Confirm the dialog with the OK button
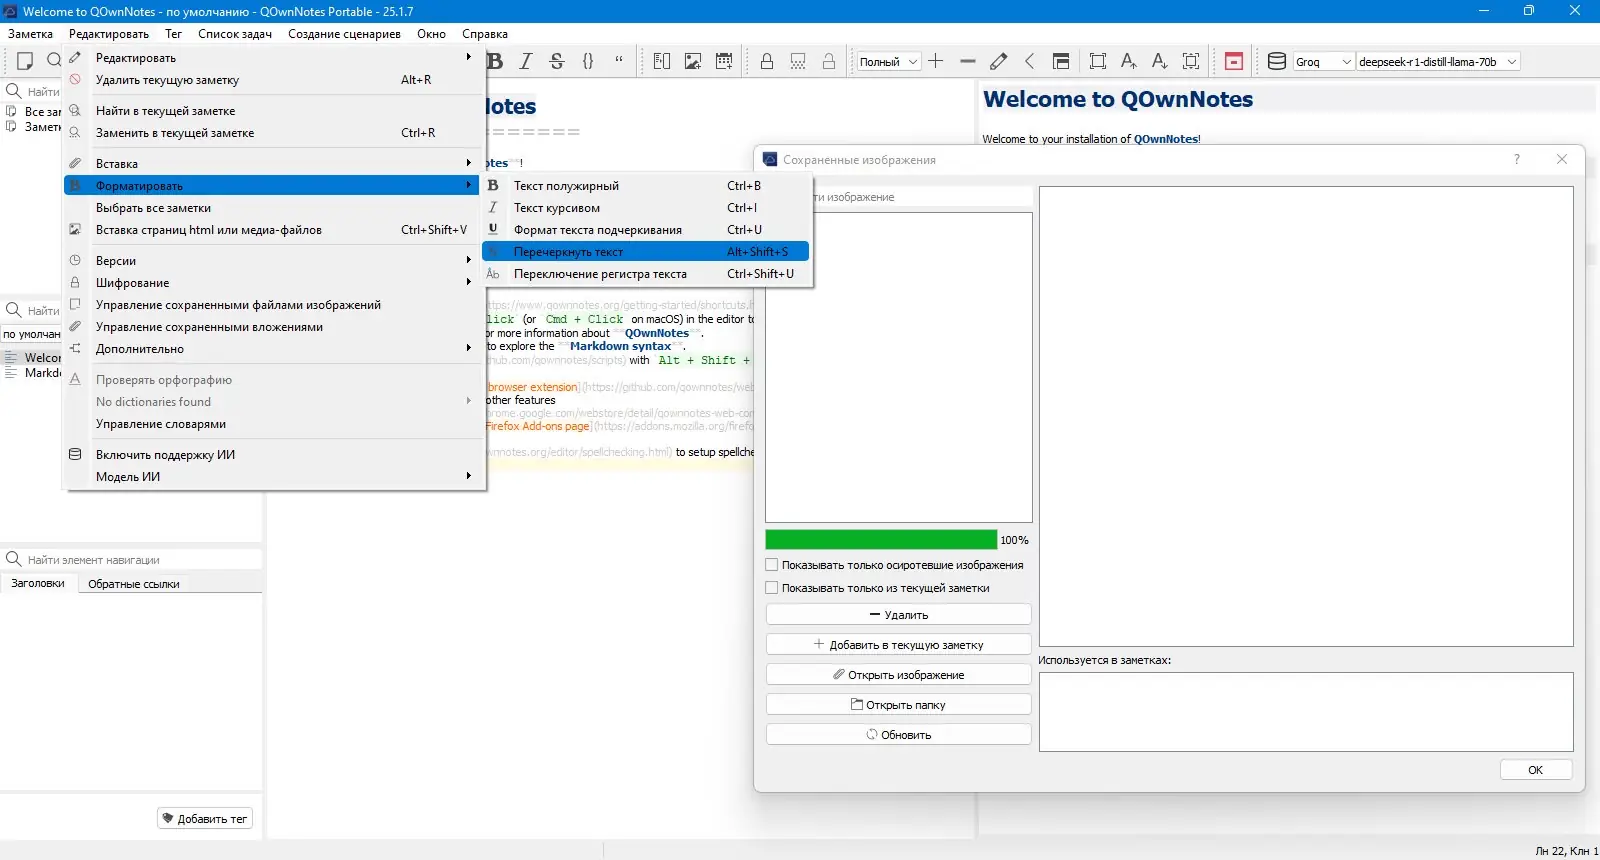Viewport: 1600px width, 860px height. coord(1536,770)
